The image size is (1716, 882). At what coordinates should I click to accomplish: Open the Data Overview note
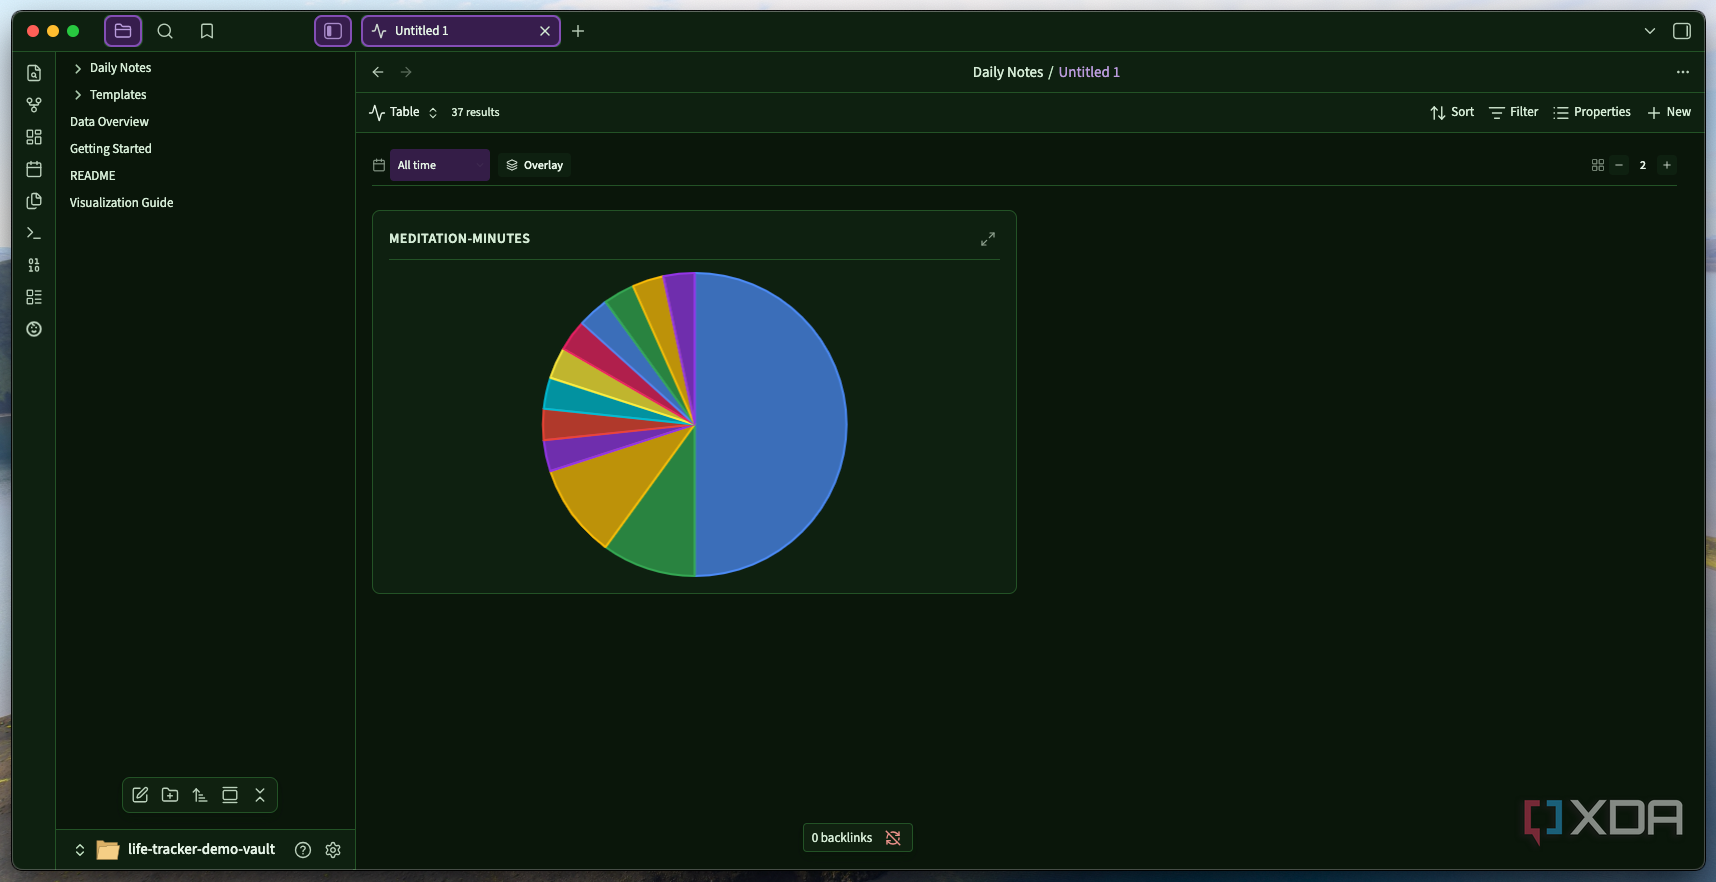[x=109, y=122]
